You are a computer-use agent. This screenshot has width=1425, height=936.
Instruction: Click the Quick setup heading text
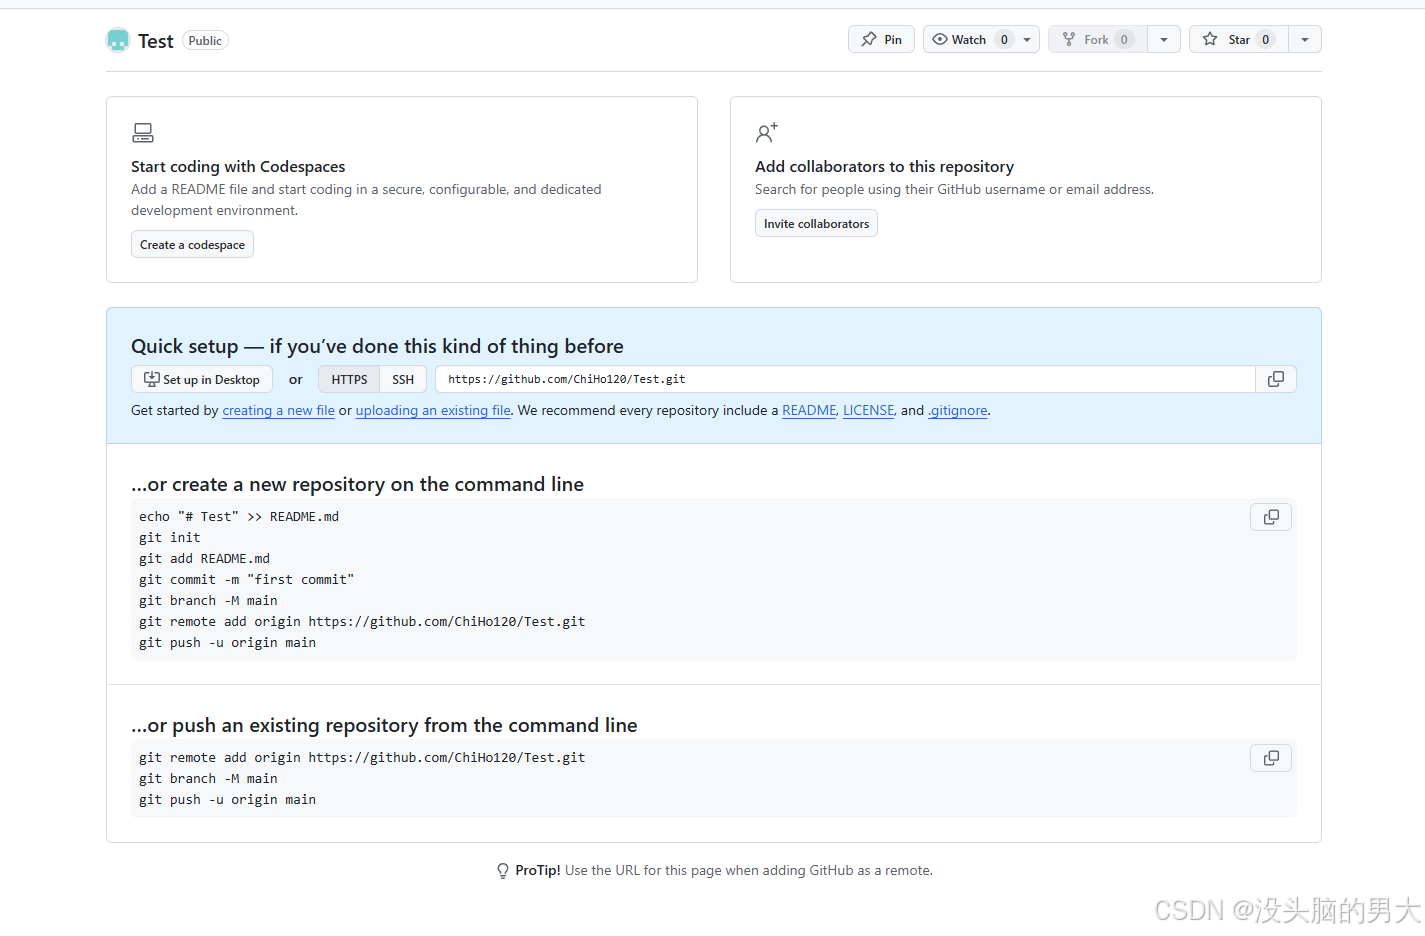(x=377, y=346)
